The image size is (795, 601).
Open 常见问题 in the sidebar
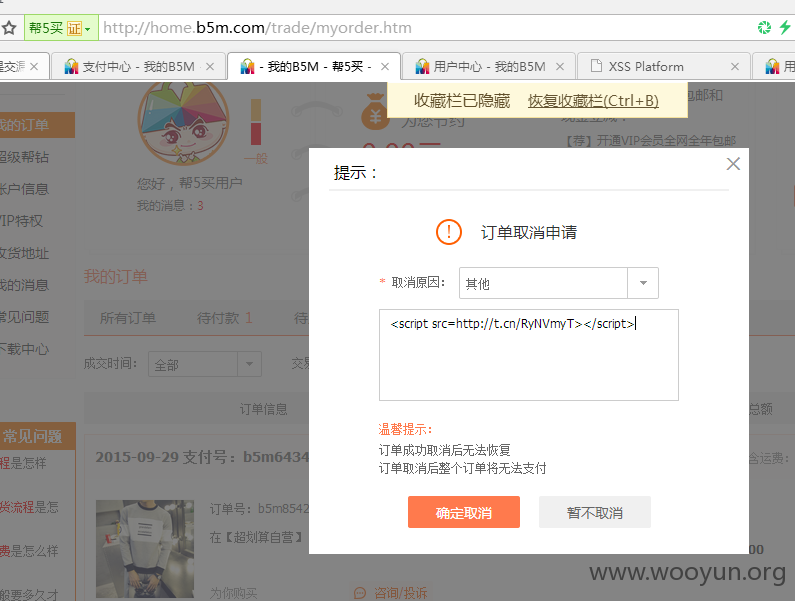[24, 317]
